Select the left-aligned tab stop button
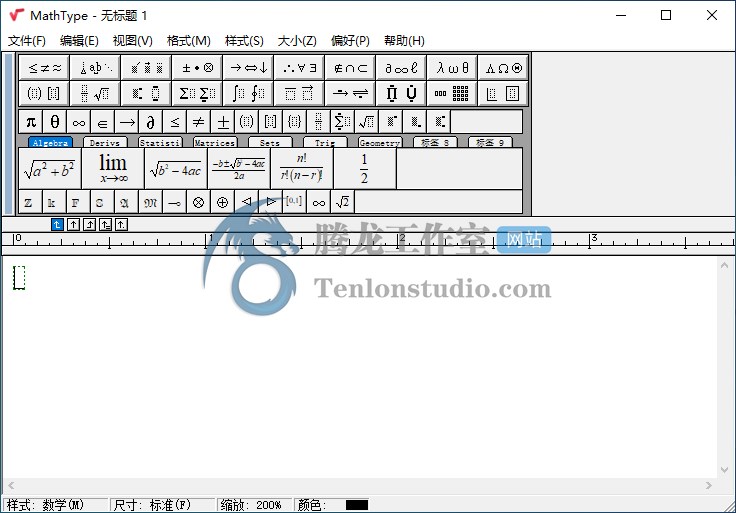This screenshot has width=736, height=513. 57,225
